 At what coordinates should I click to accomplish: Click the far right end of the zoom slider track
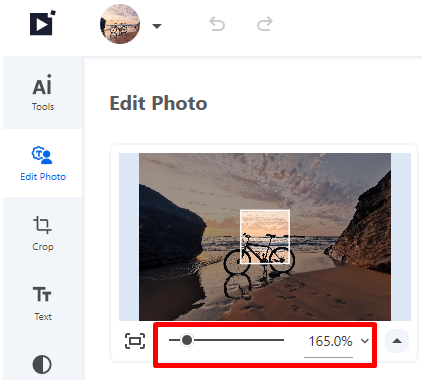(283, 340)
